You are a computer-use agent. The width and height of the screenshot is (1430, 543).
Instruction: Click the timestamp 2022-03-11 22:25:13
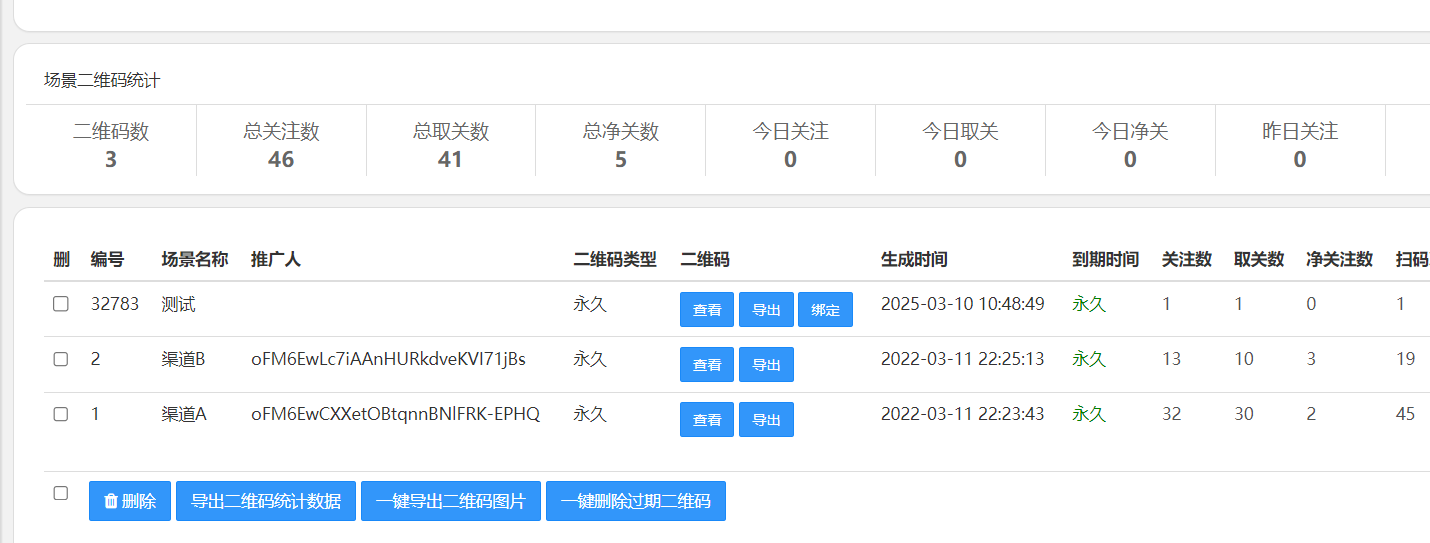963,359
